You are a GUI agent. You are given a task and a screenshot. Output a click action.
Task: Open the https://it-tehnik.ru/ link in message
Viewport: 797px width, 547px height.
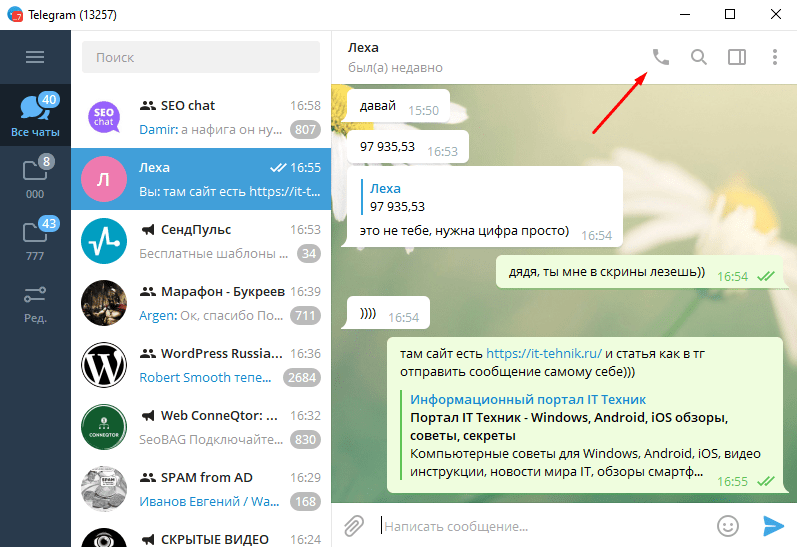[544, 353]
